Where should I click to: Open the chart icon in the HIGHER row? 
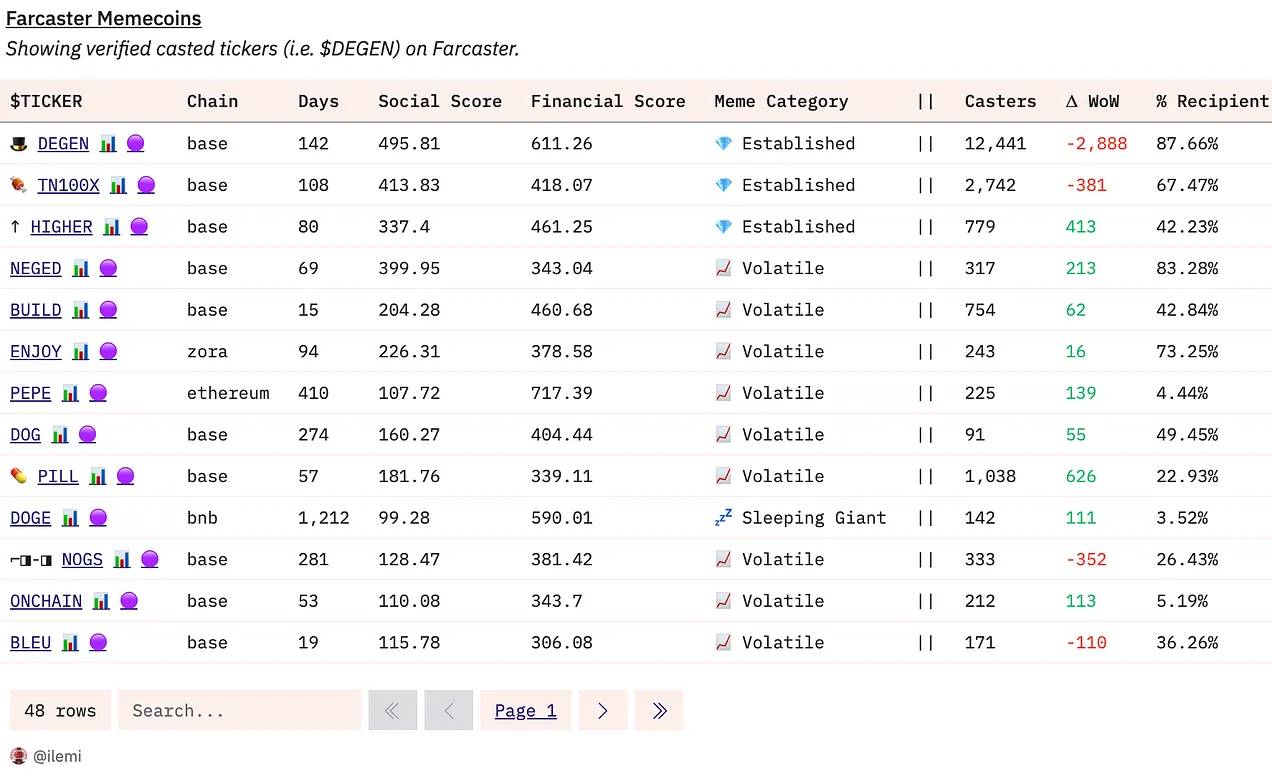tap(112, 227)
